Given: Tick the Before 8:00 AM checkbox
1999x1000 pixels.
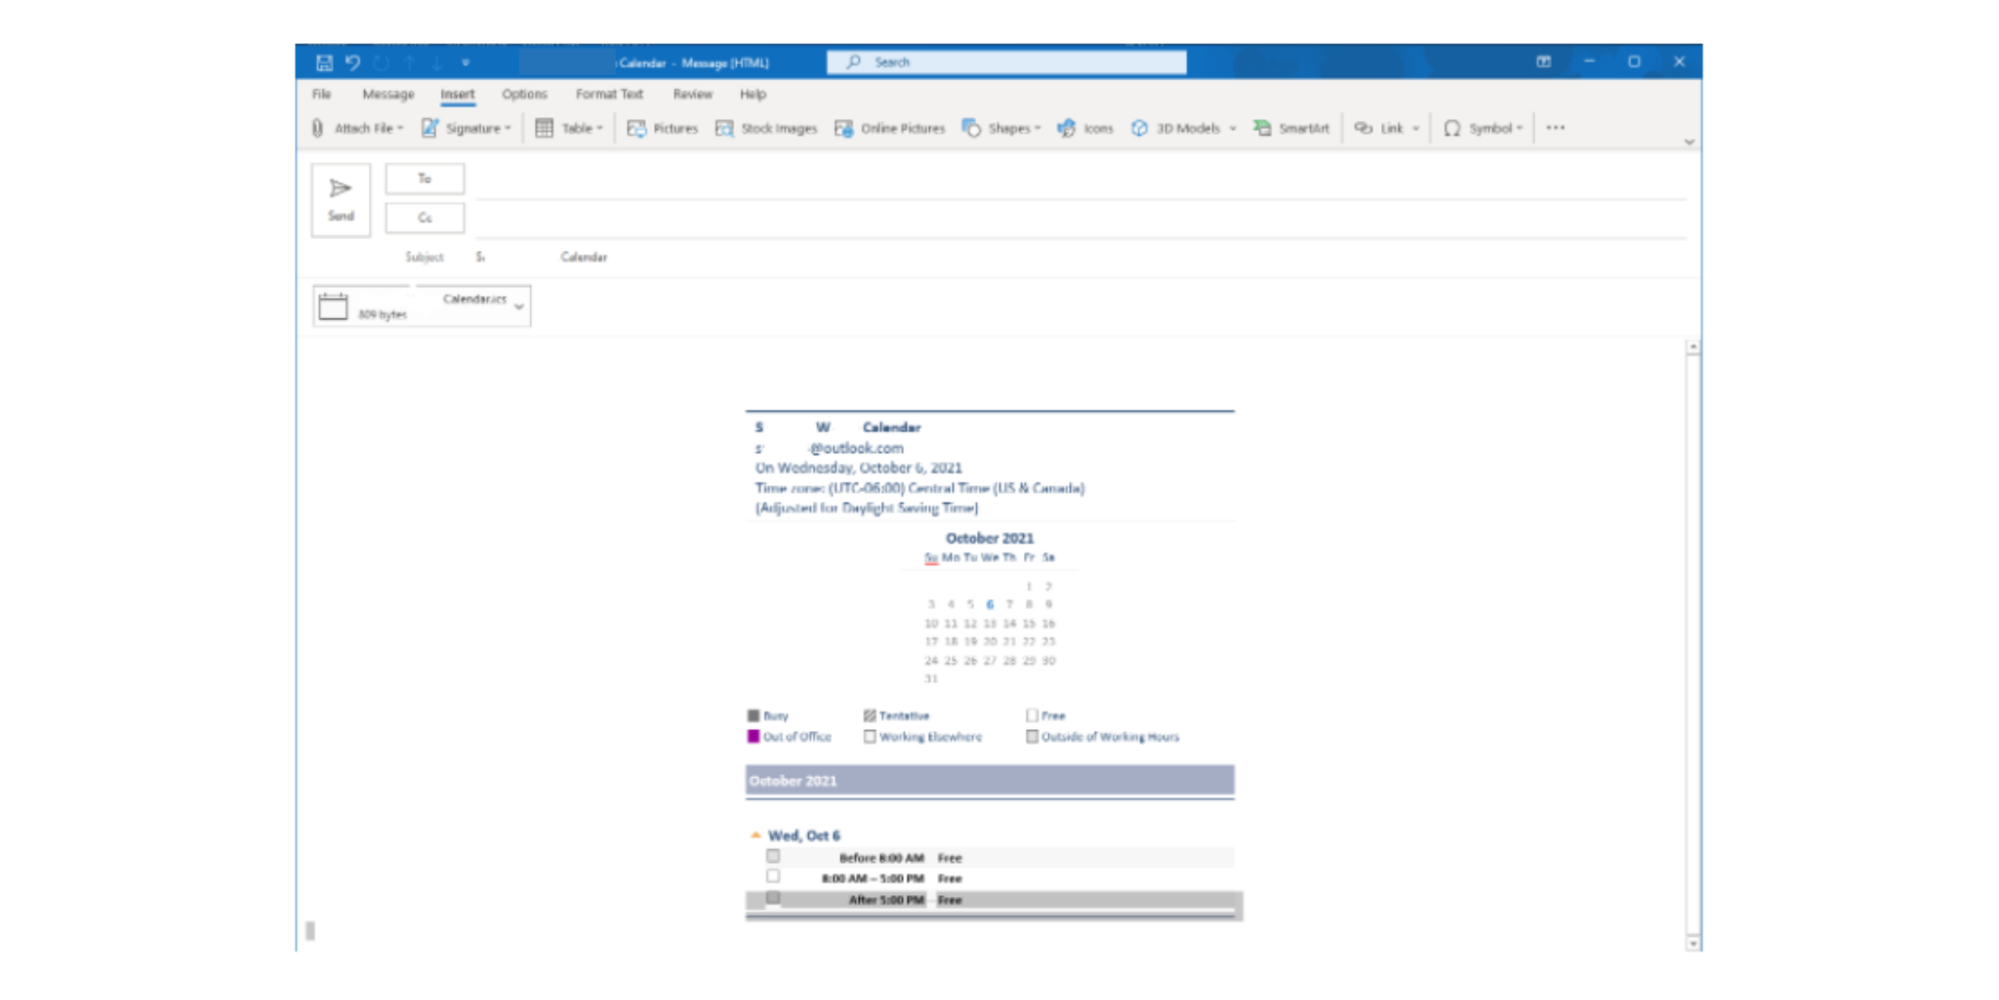Looking at the screenshot, I should coord(773,856).
